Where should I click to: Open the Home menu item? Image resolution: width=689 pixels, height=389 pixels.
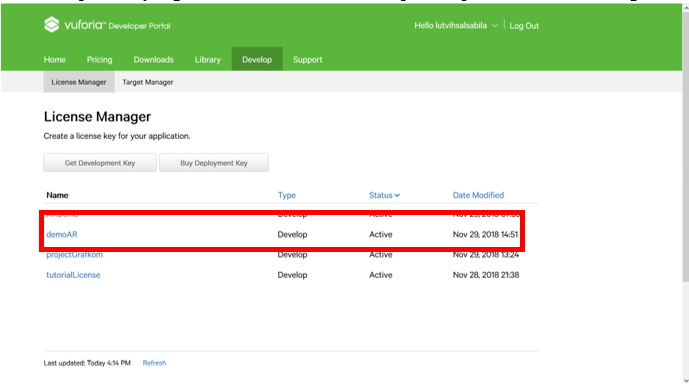54,59
